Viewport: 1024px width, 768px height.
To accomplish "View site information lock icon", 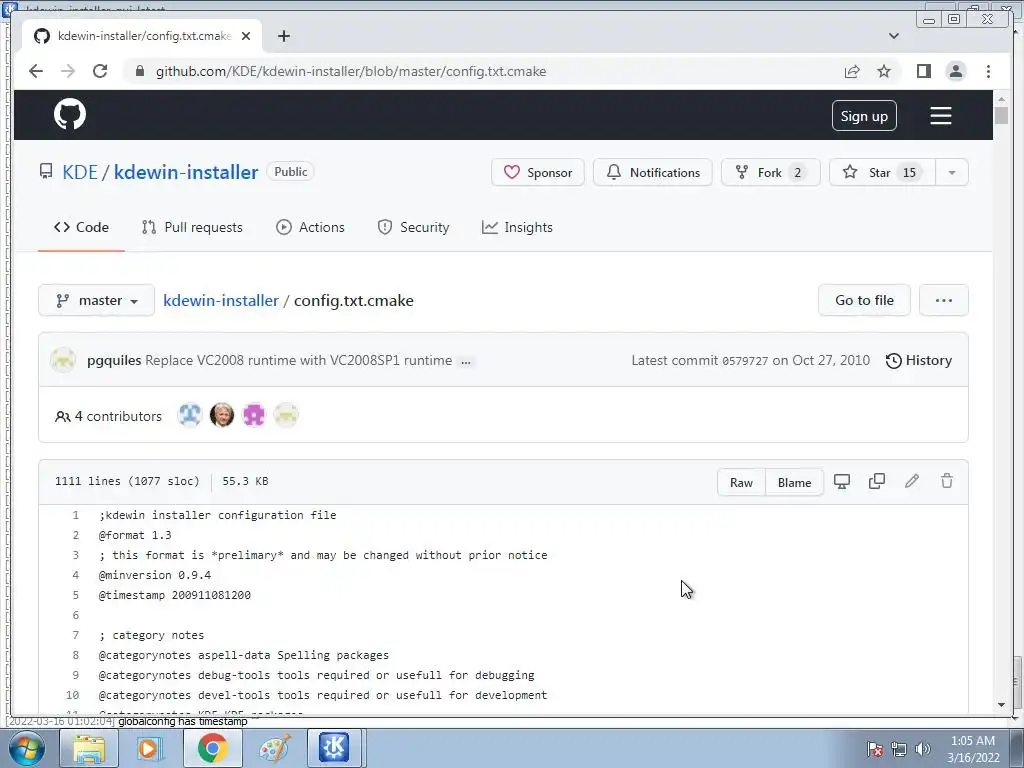I will (x=139, y=71).
